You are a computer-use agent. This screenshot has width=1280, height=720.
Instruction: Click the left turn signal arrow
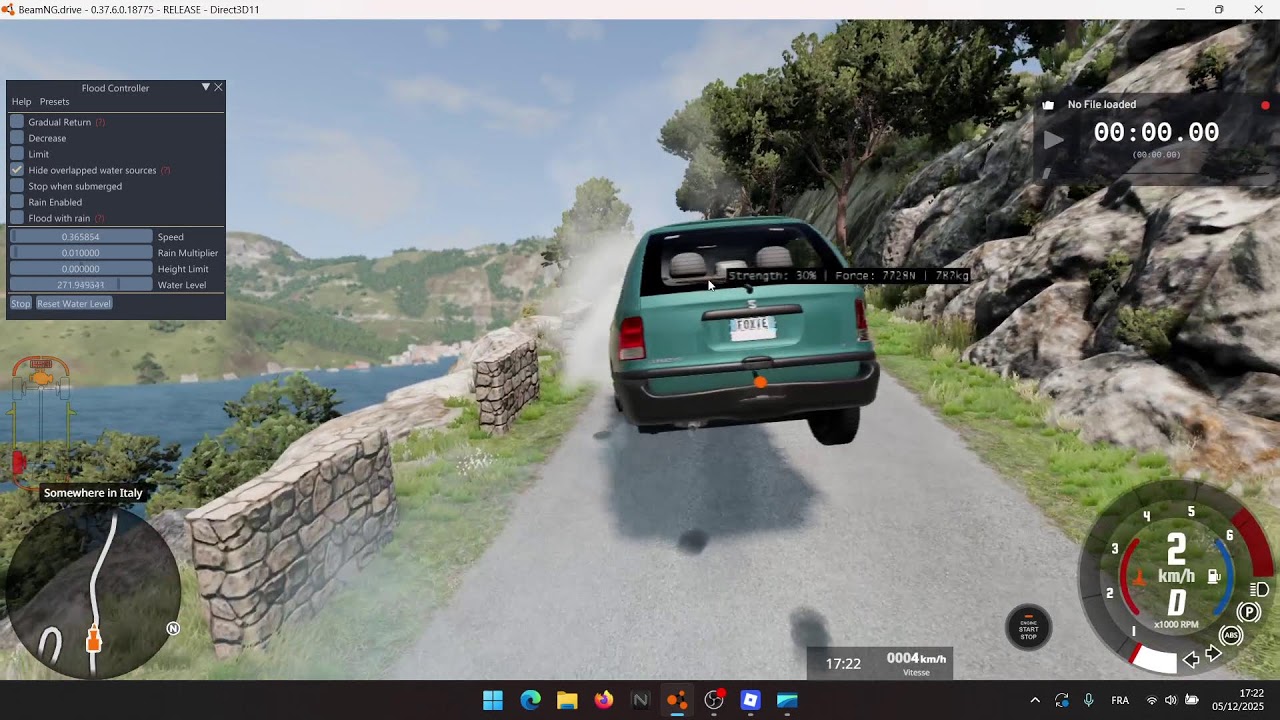pos(1191,659)
